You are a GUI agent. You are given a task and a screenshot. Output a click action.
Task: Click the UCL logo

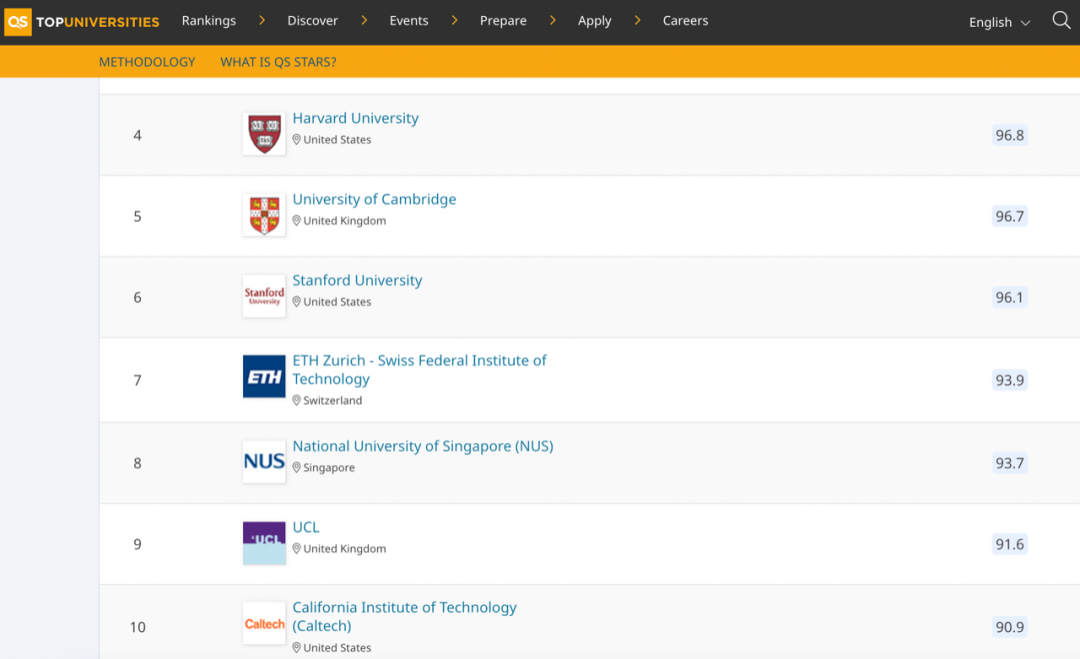264,543
